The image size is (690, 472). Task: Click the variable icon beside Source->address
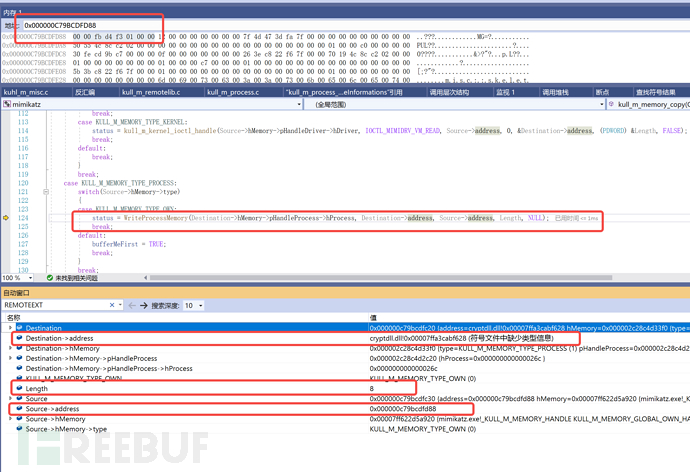(19, 408)
